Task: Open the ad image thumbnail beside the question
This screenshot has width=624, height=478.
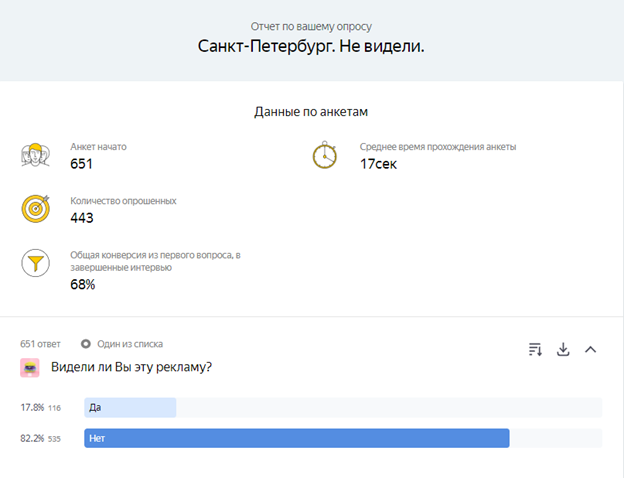Action: pyautogui.click(x=30, y=368)
